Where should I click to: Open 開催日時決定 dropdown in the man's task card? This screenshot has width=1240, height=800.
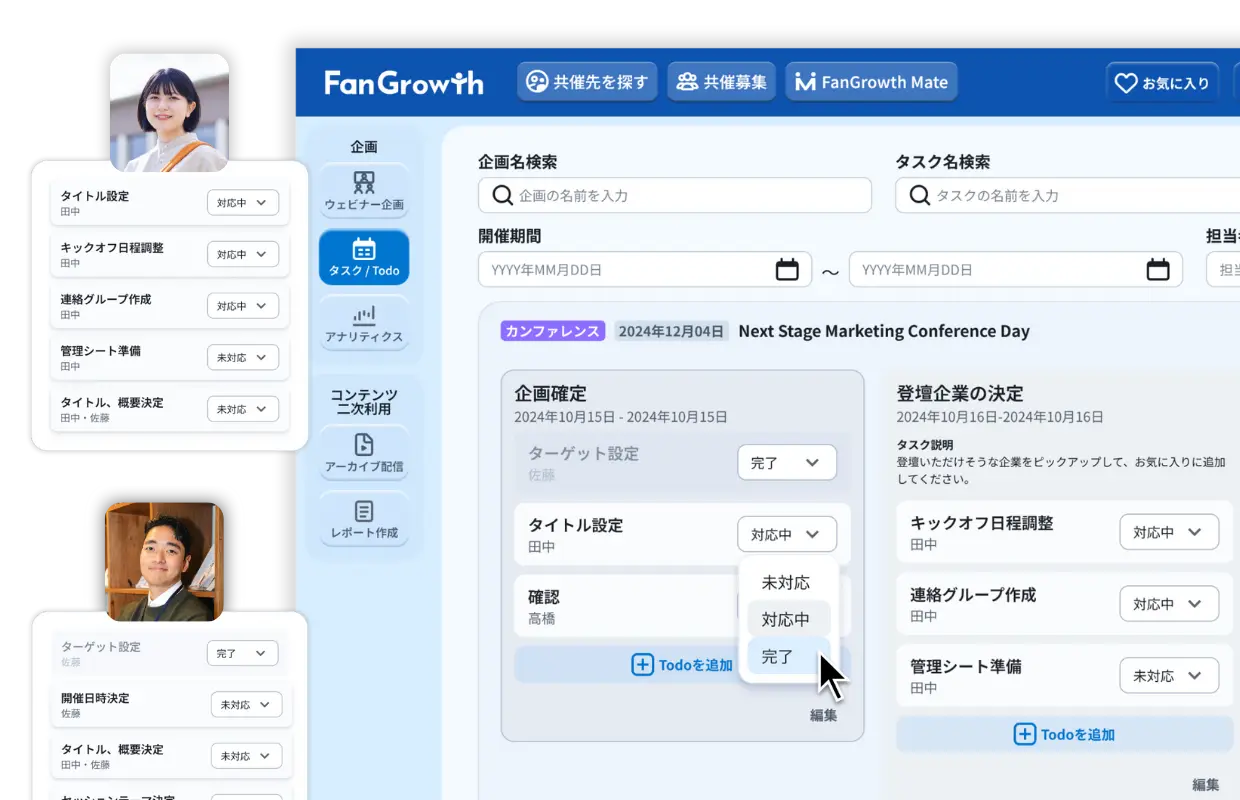point(246,704)
